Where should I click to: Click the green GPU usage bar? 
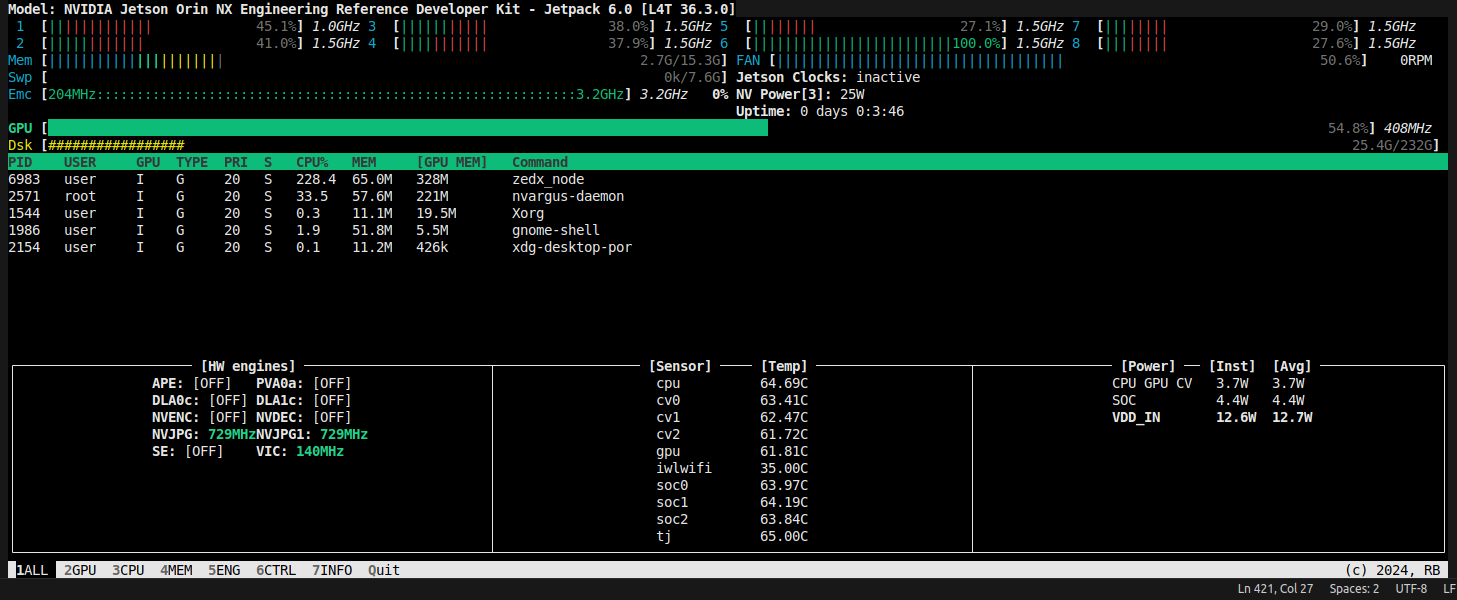(x=408, y=128)
